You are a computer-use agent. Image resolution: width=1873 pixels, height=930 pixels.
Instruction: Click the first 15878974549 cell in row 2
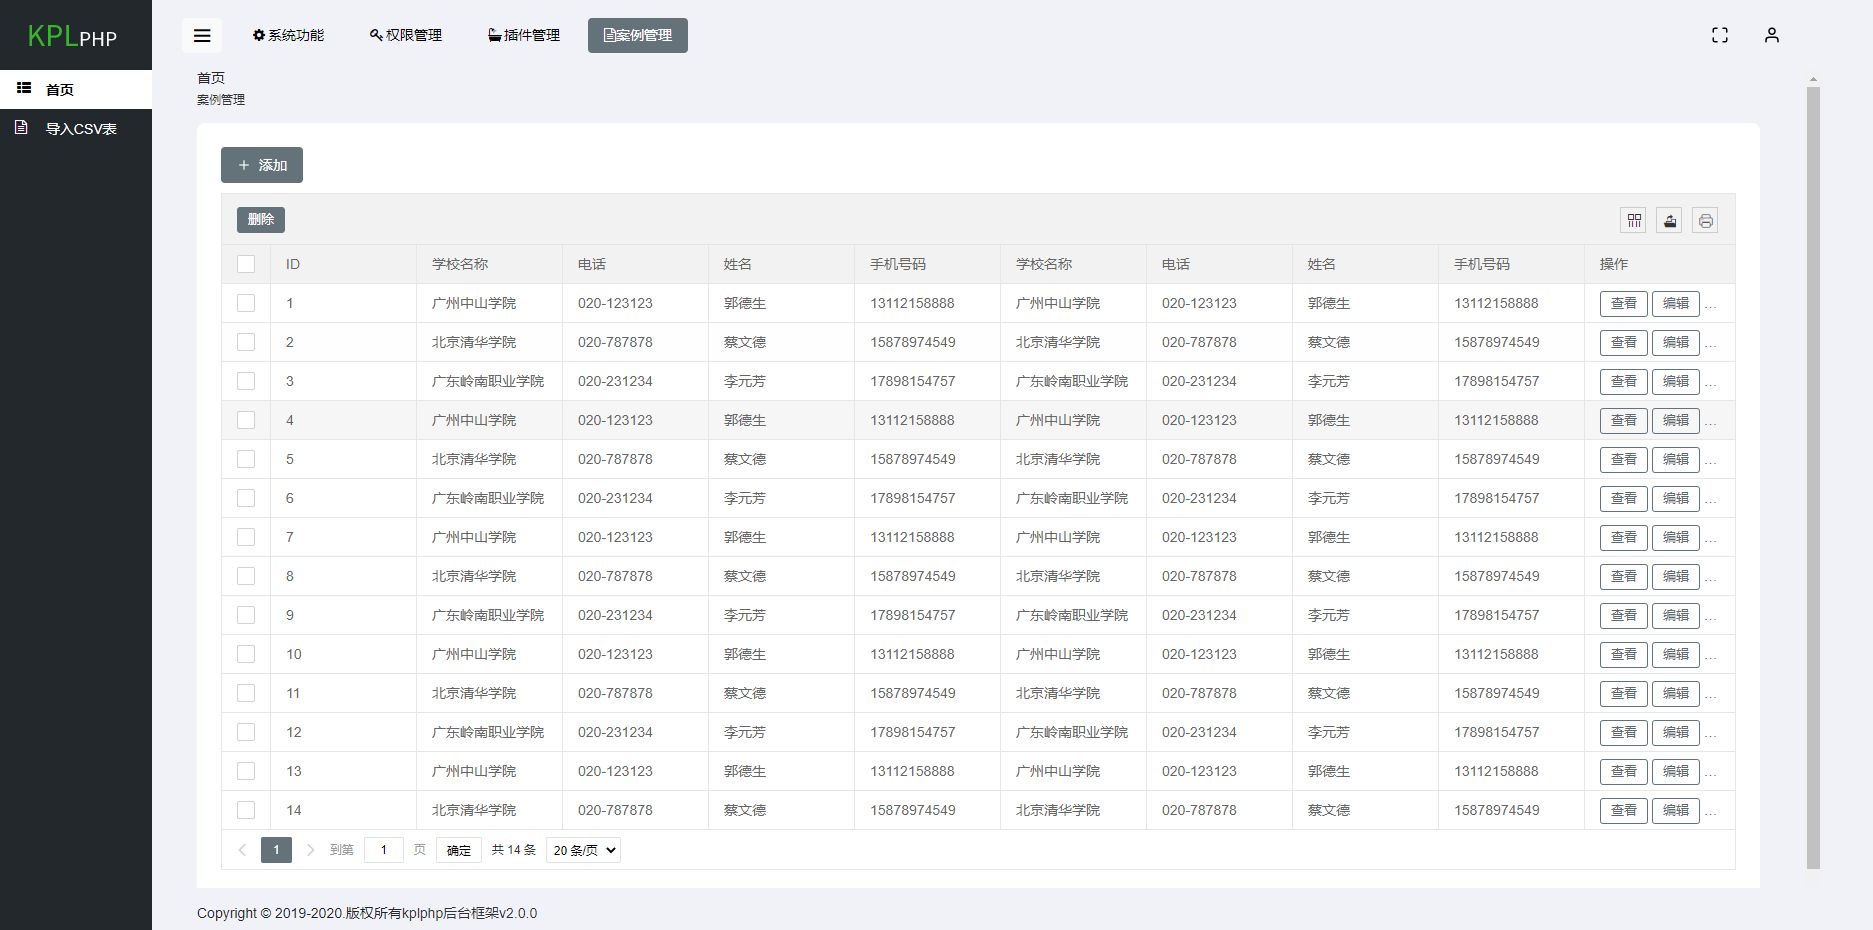coord(927,342)
